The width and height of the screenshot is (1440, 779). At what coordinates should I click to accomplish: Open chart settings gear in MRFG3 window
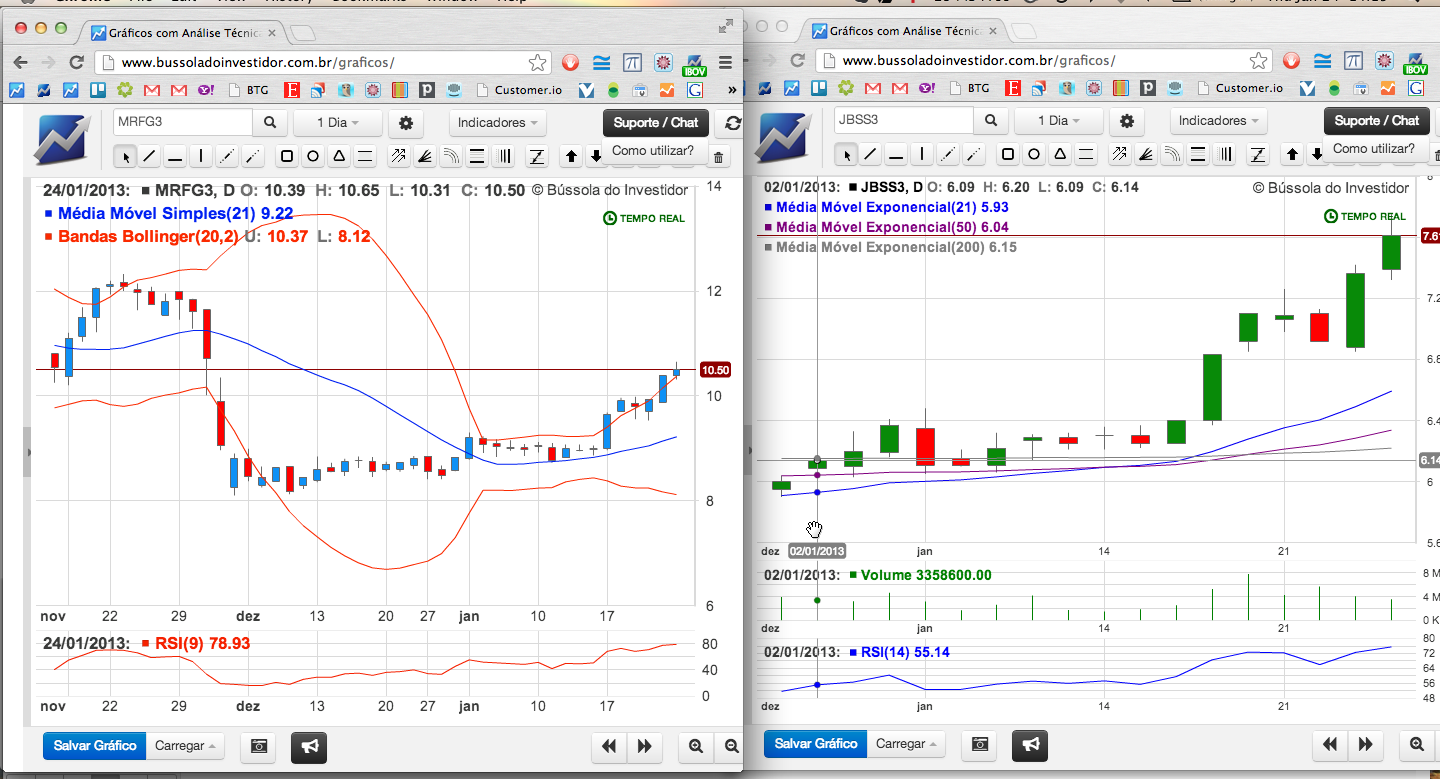(406, 123)
